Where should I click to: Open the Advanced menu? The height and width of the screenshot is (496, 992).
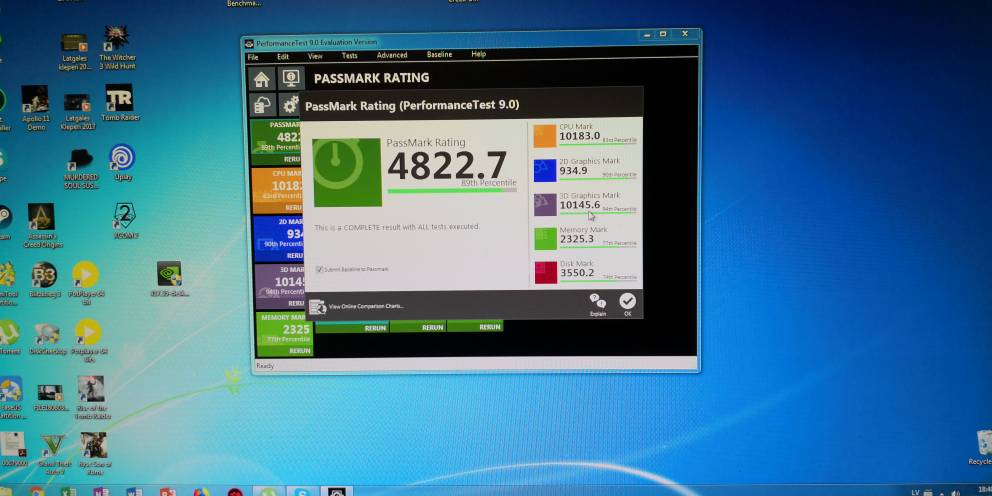pyautogui.click(x=392, y=55)
